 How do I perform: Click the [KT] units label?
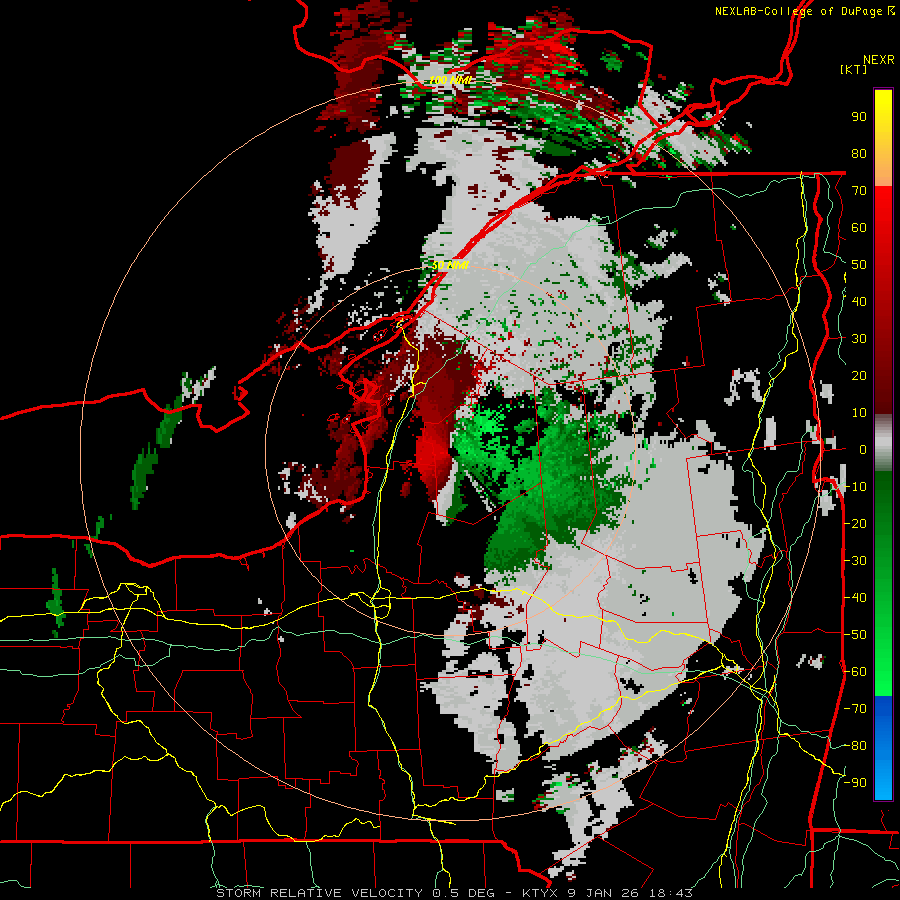[854, 69]
